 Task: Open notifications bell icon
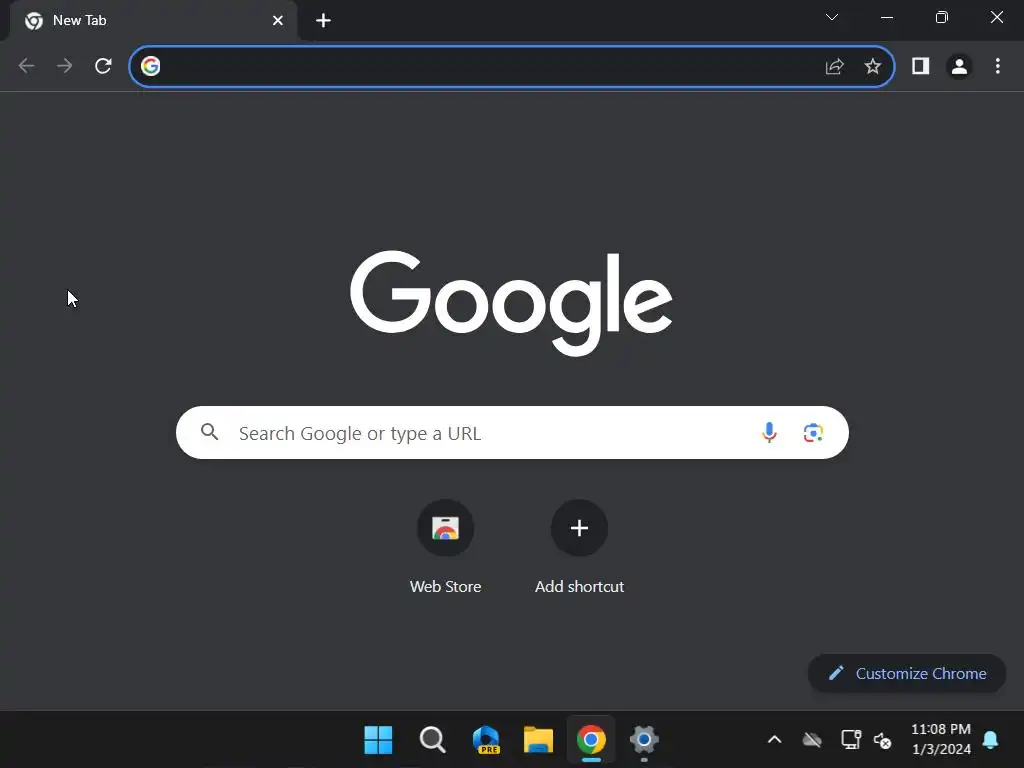(x=991, y=740)
